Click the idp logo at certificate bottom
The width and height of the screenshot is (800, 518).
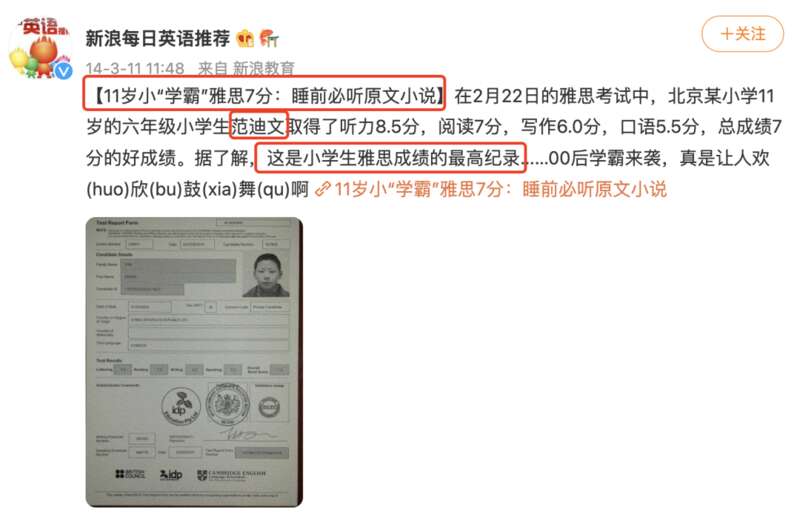[x=171, y=475]
